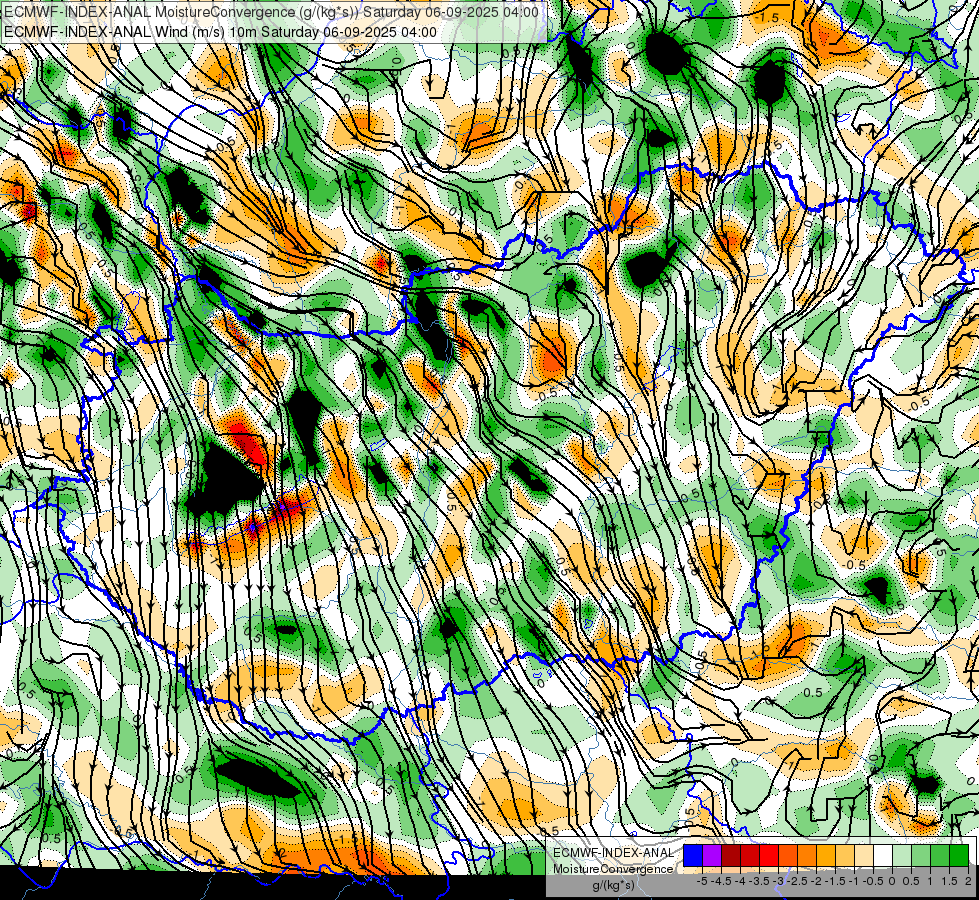The height and width of the screenshot is (900, 979).
Task: Click the purple legend swatch
Action: point(712,855)
